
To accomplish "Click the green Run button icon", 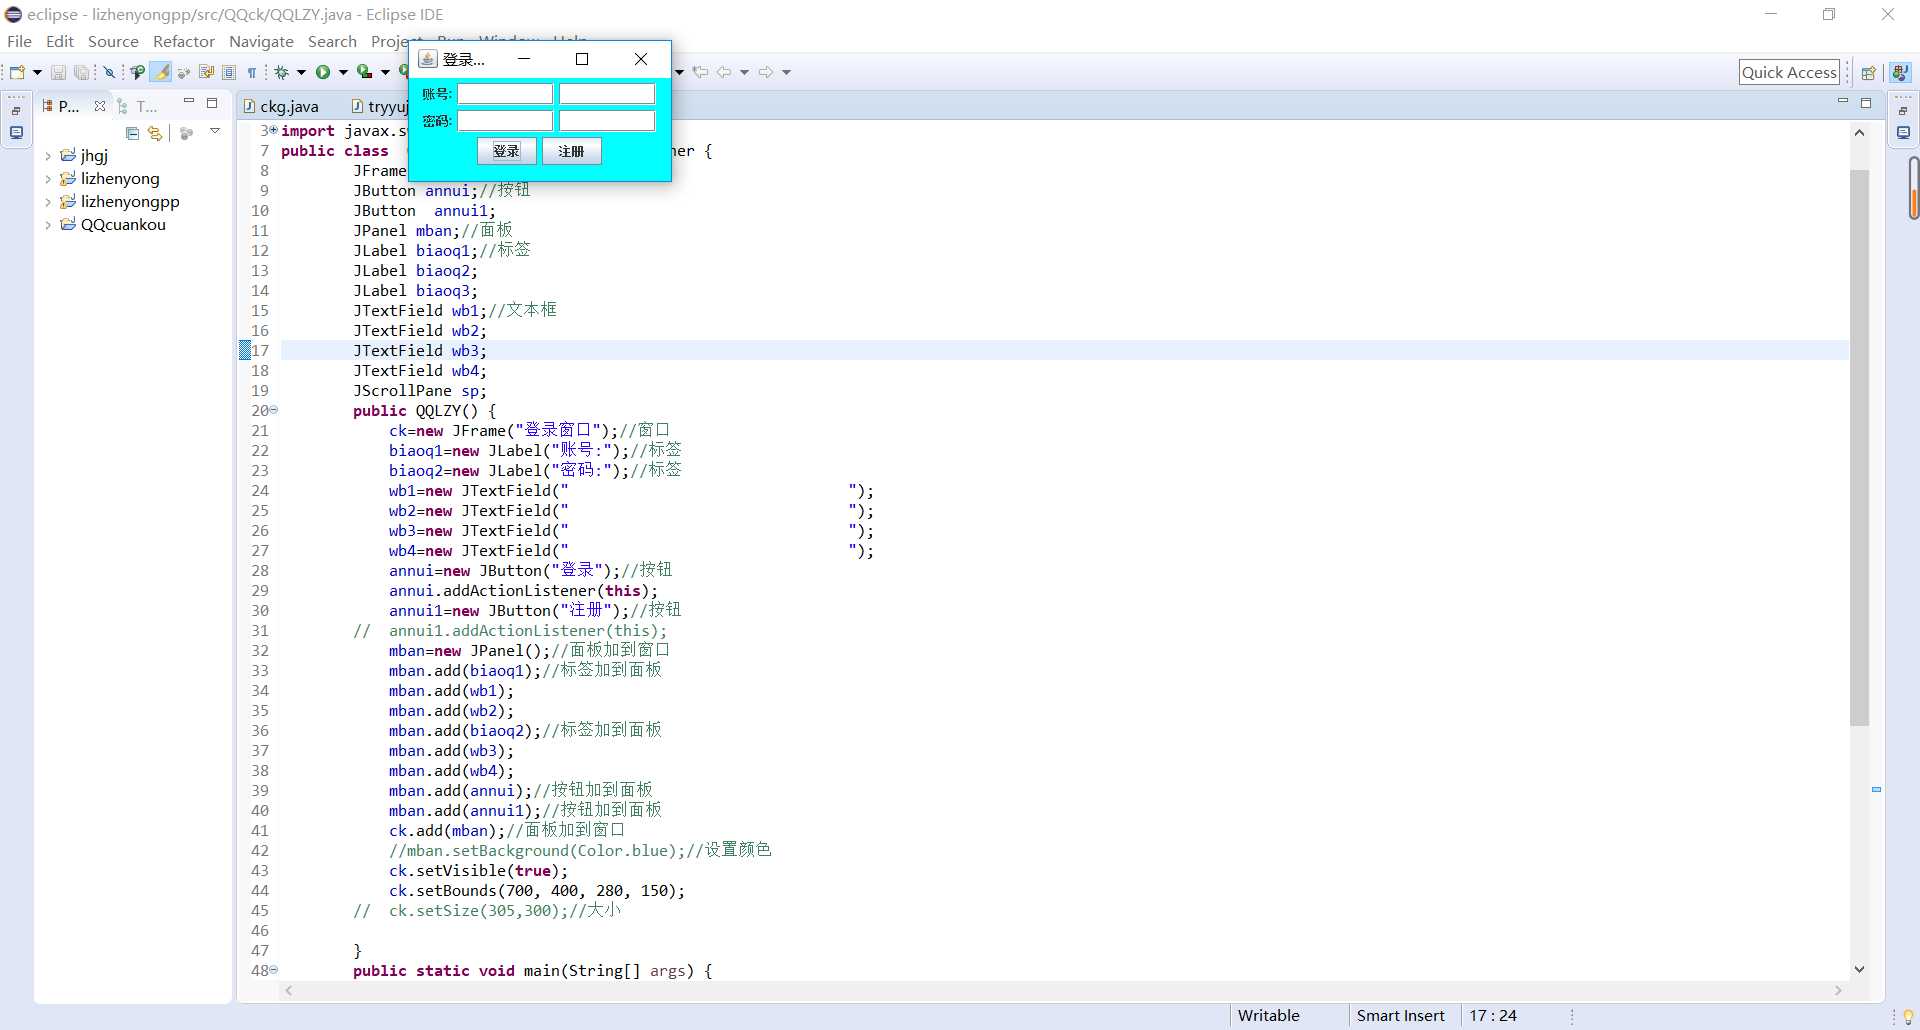I will 323,72.
